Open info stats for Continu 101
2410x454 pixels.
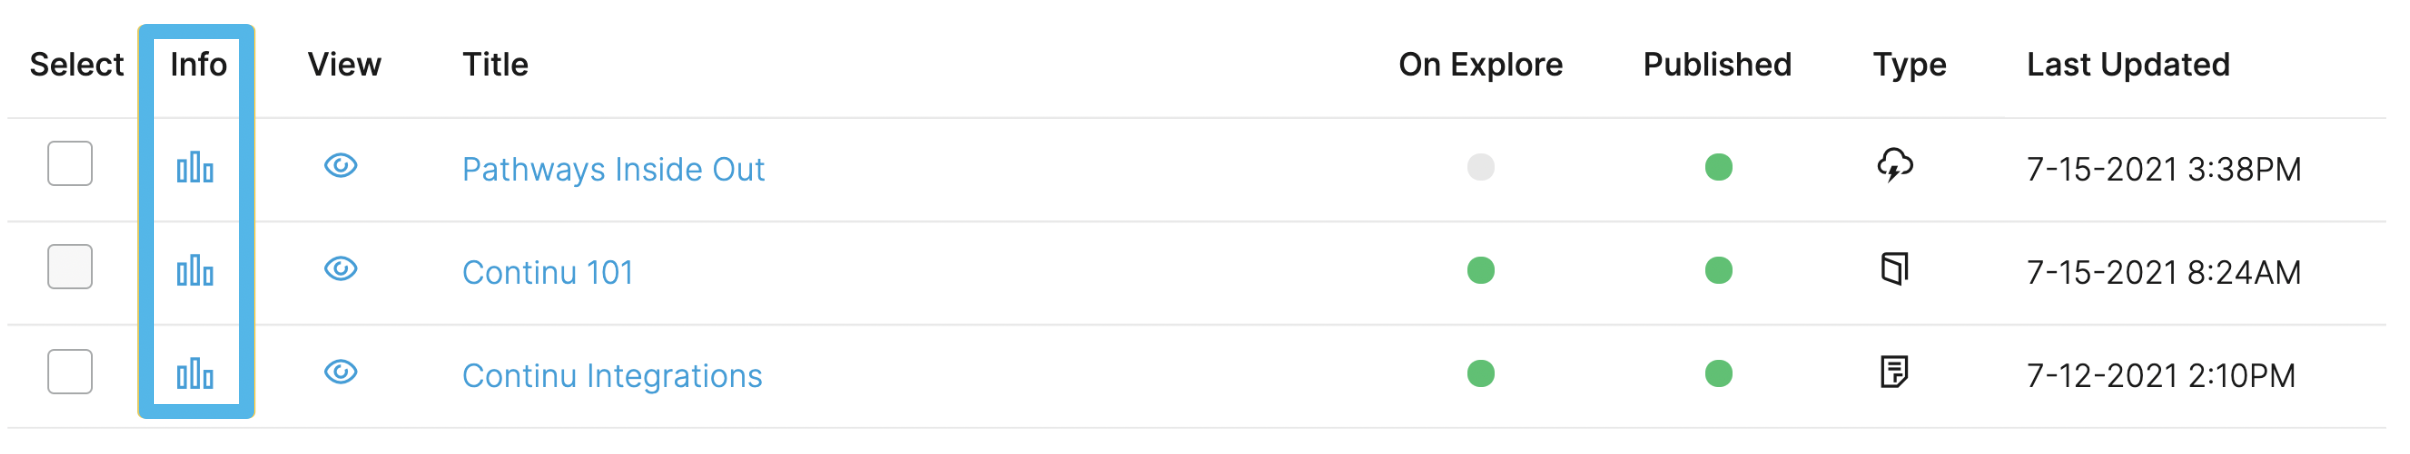(195, 270)
